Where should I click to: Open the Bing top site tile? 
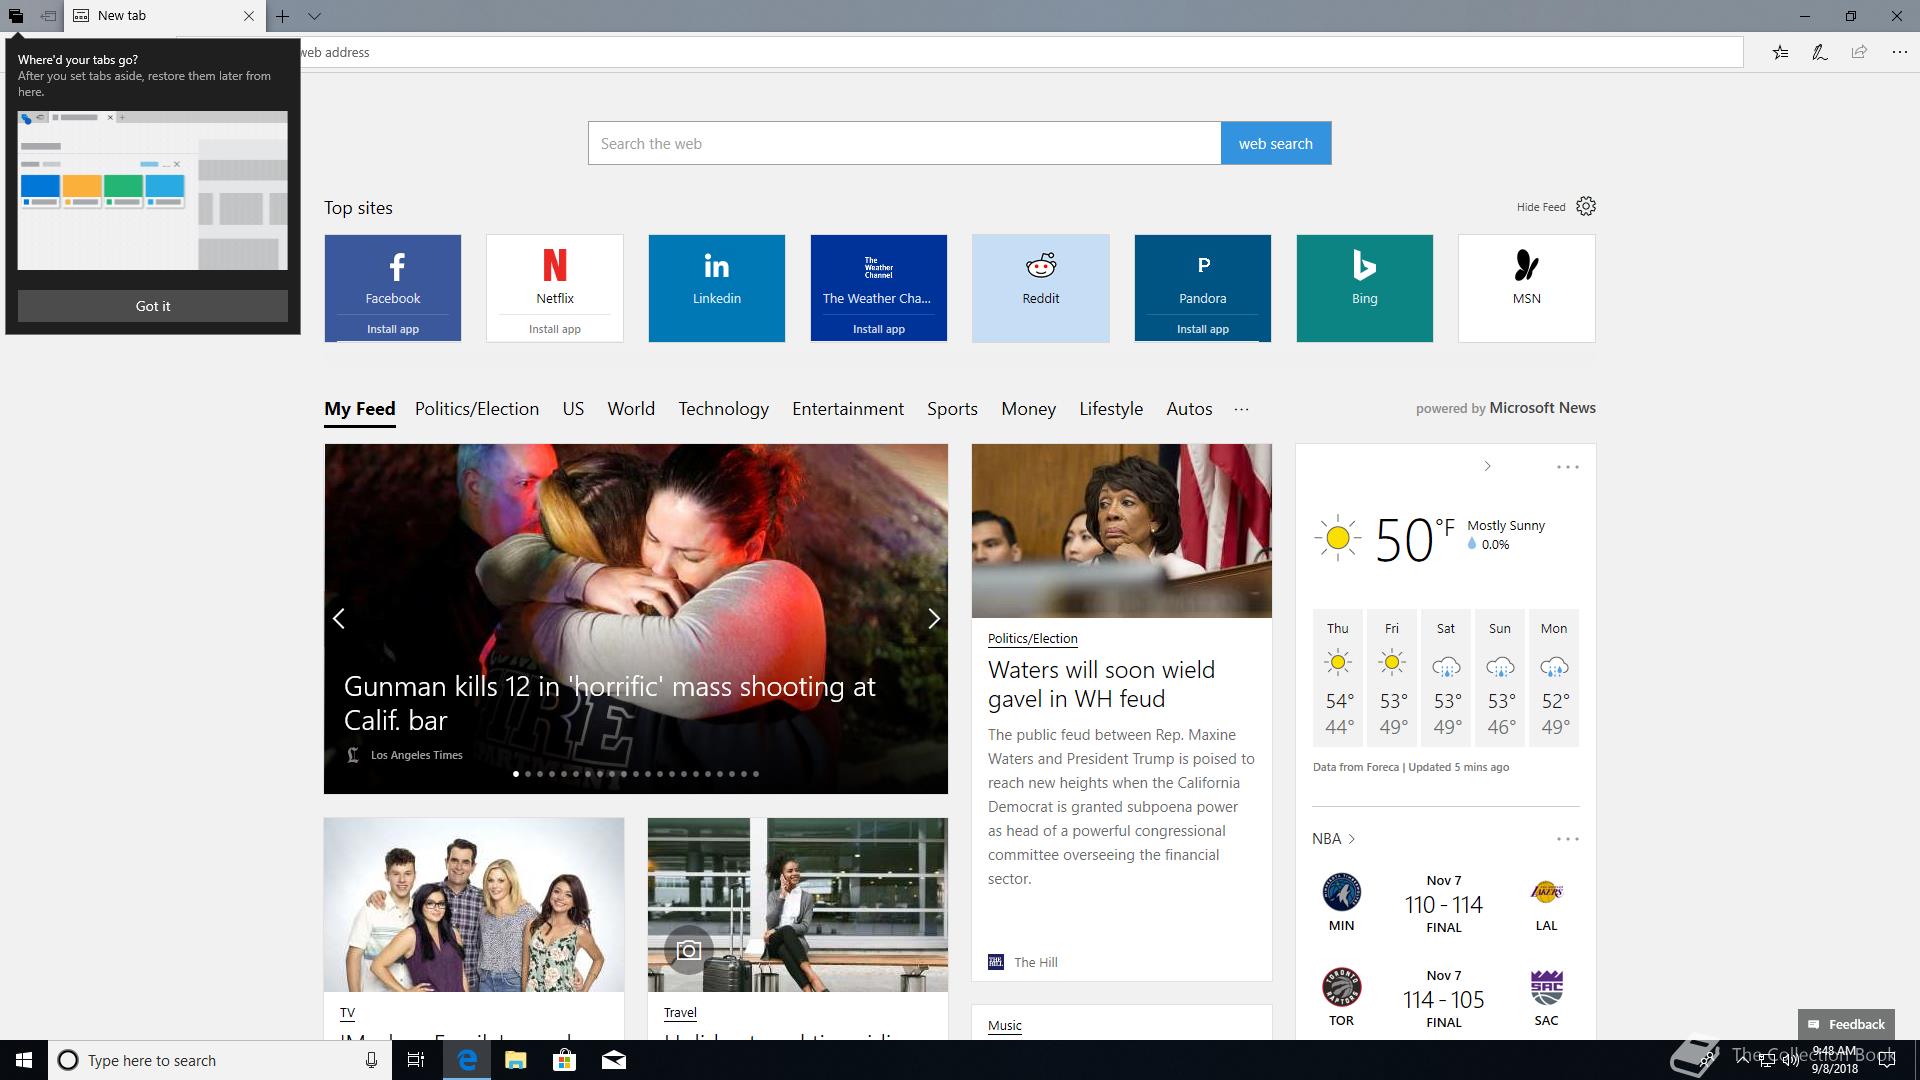point(1365,289)
